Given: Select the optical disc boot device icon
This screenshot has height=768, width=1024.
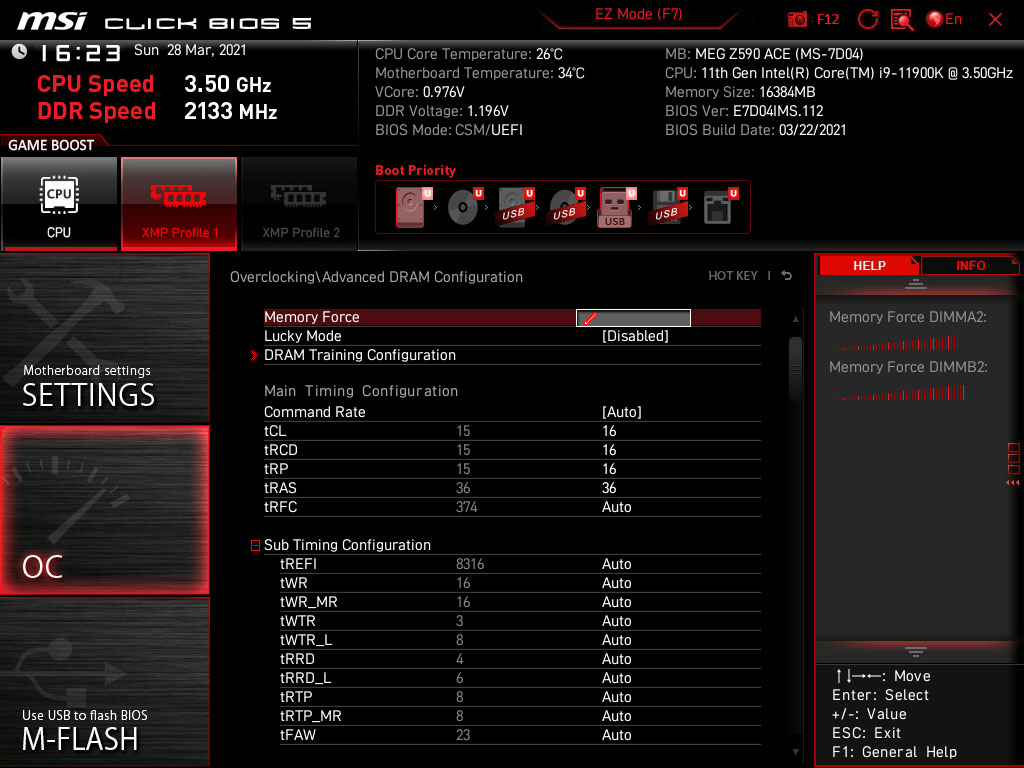Looking at the screenshot, I should pos(464,207).
